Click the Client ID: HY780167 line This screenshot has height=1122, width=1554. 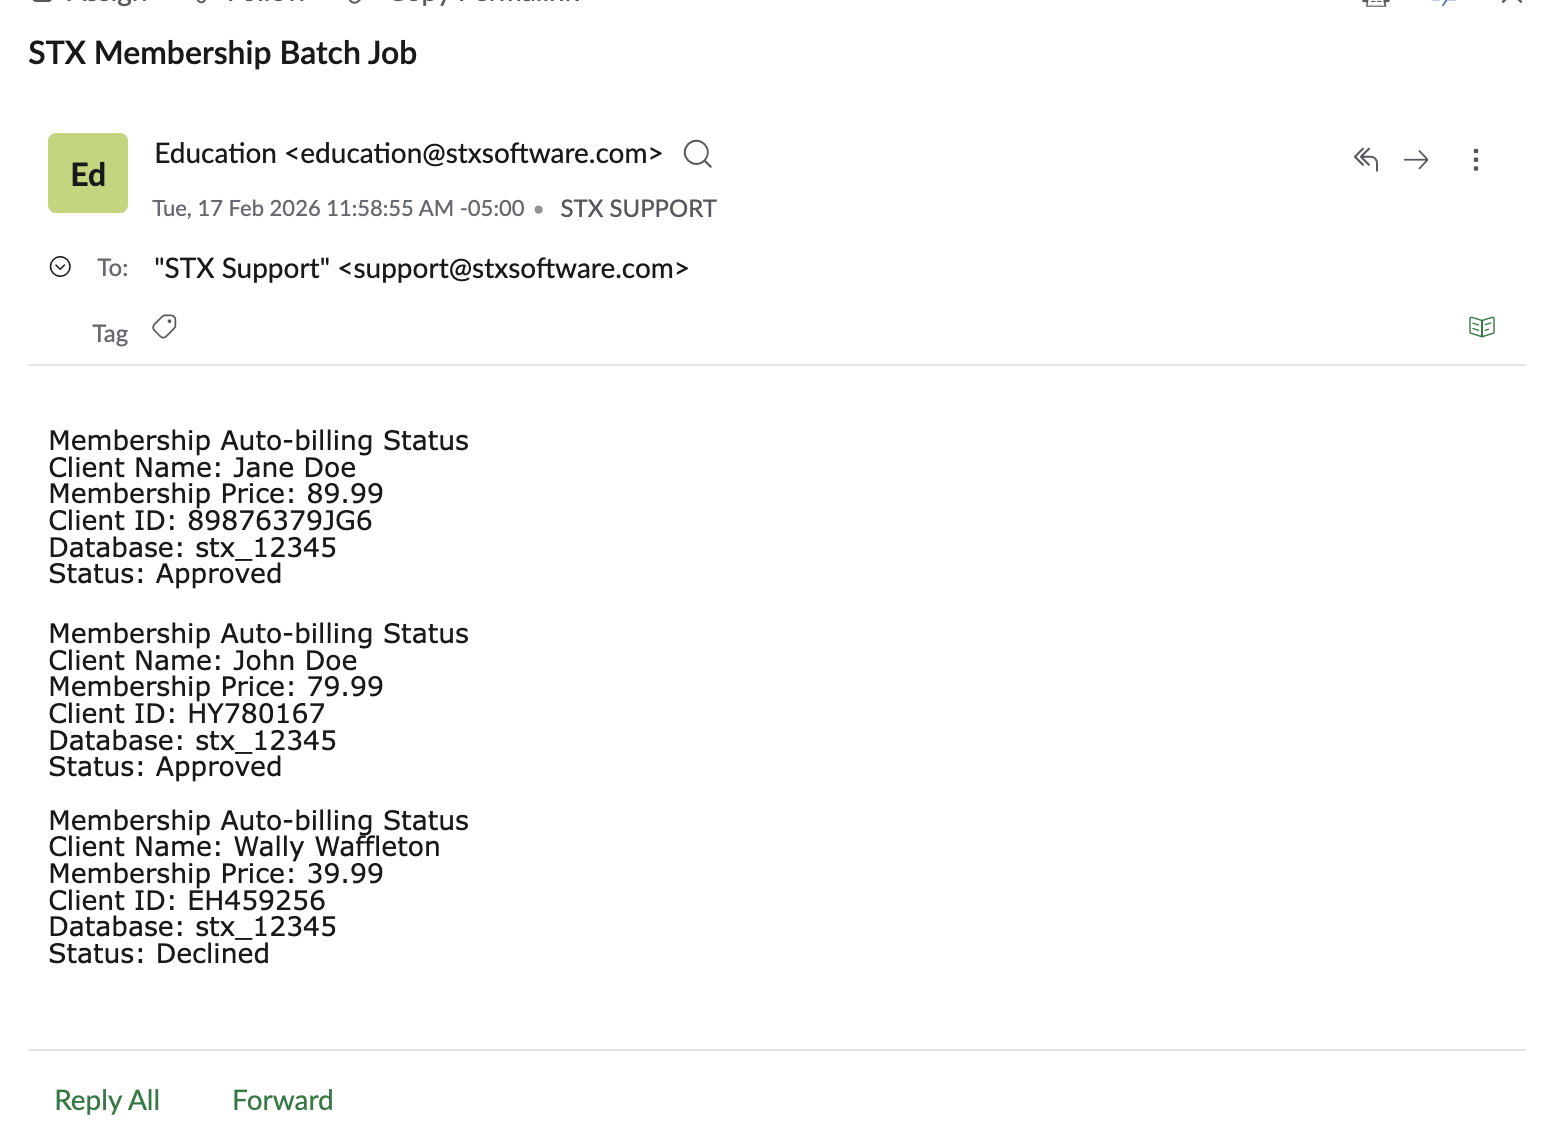pyautogui.click(x=187, y=714)
